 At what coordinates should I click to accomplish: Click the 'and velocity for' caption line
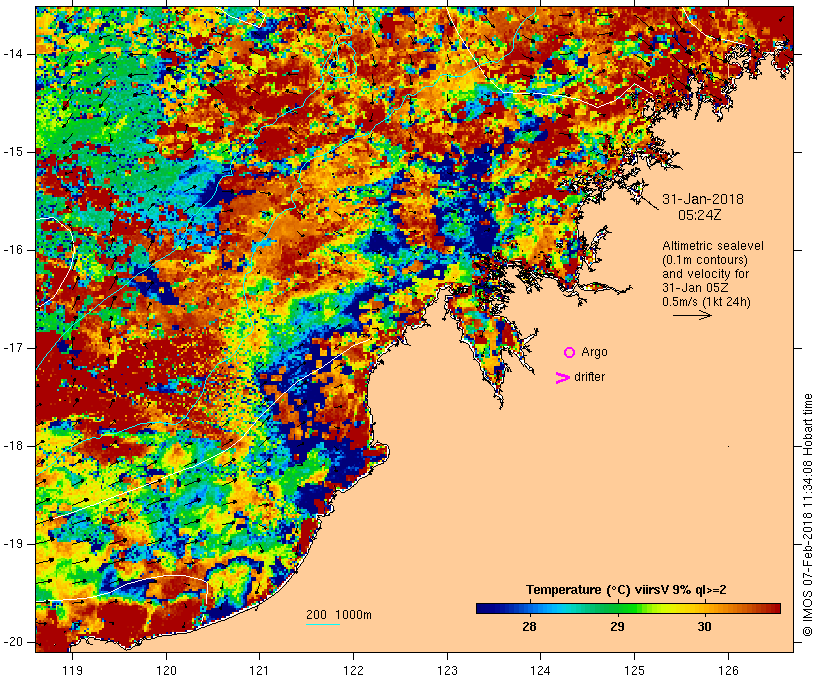[x=705, y=274]
